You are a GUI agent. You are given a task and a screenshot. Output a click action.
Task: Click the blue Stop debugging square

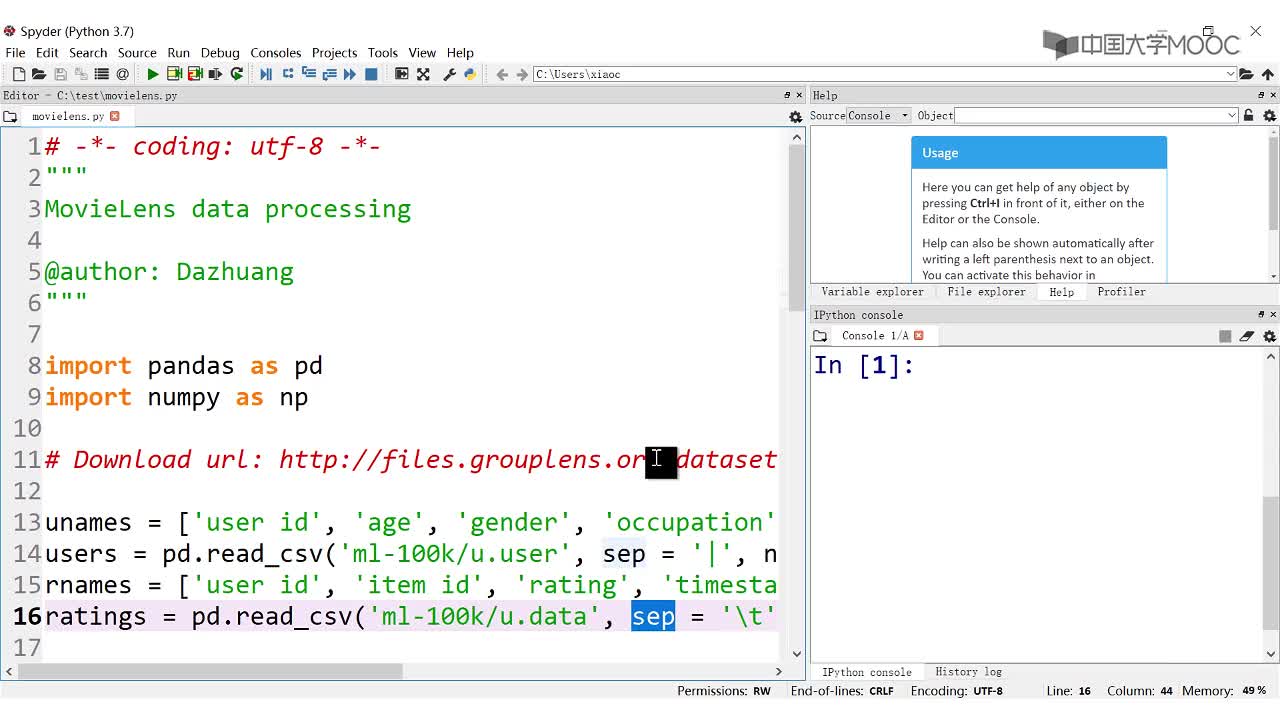(371, 74)
